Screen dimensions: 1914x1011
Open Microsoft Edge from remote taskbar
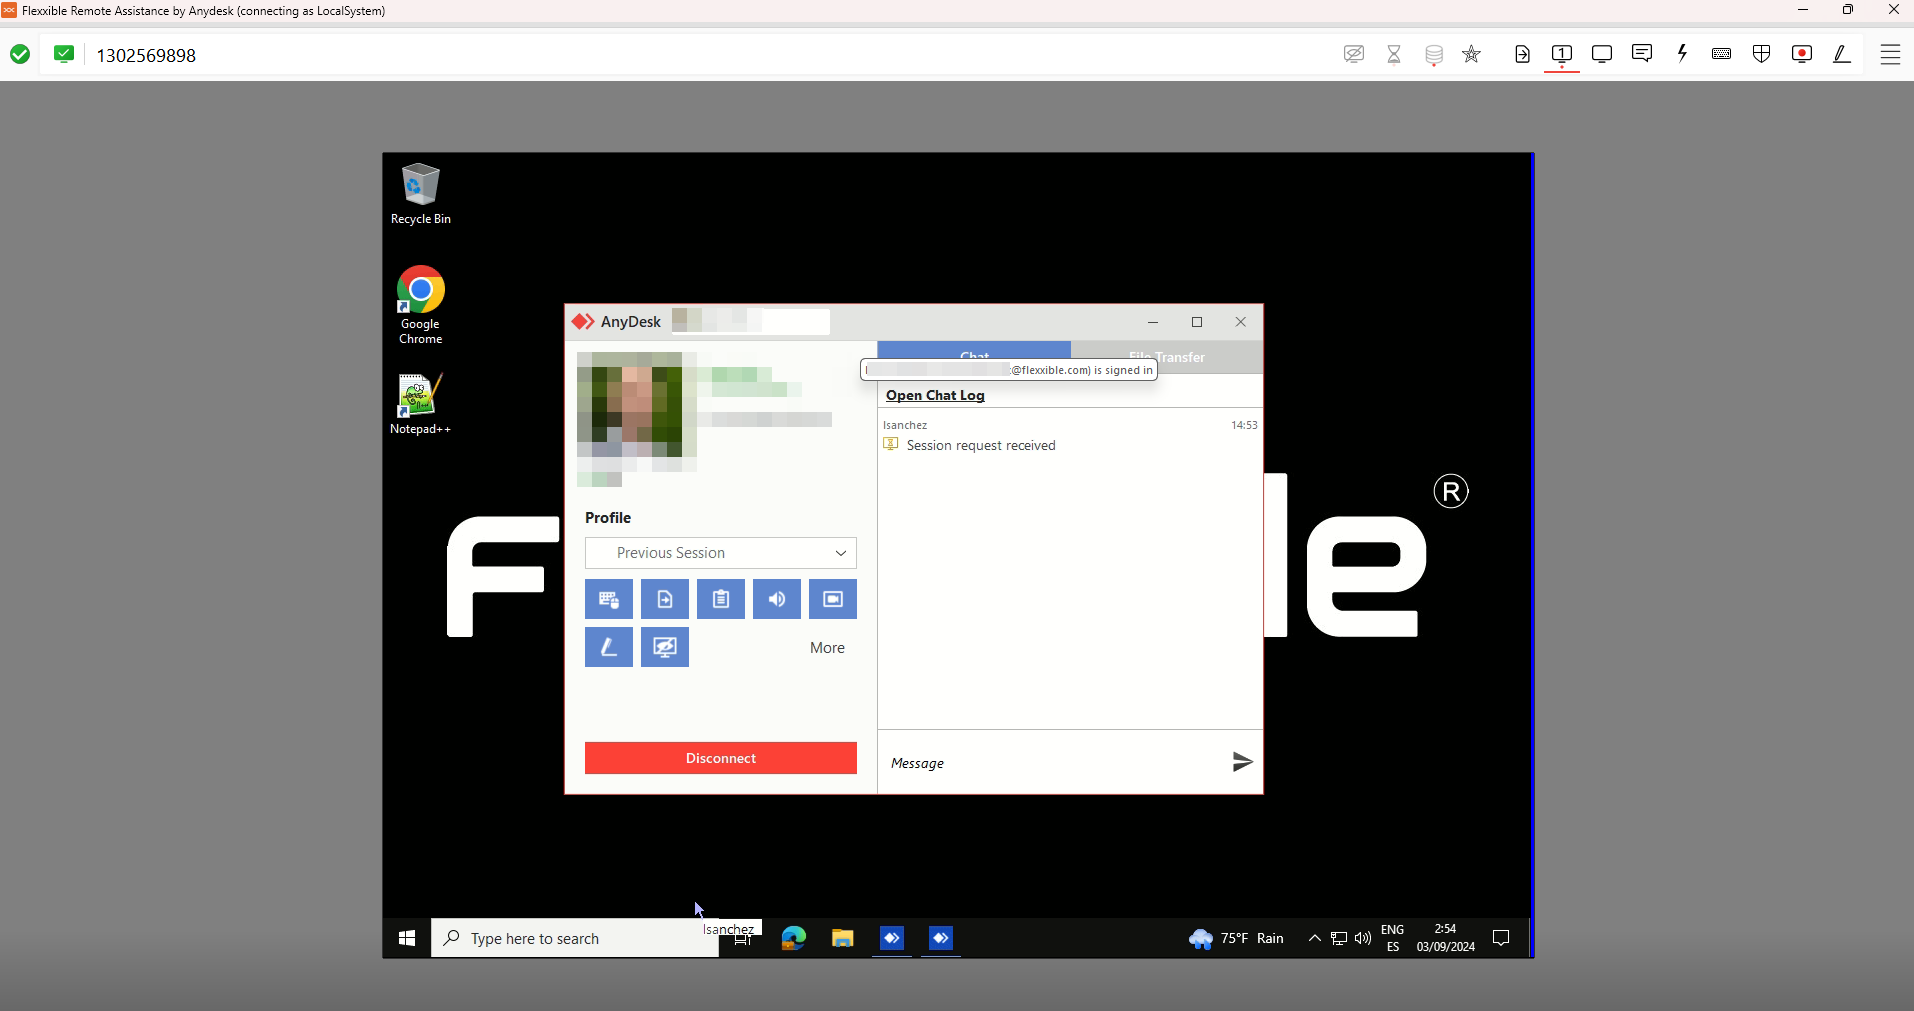(x=794, y=938)
